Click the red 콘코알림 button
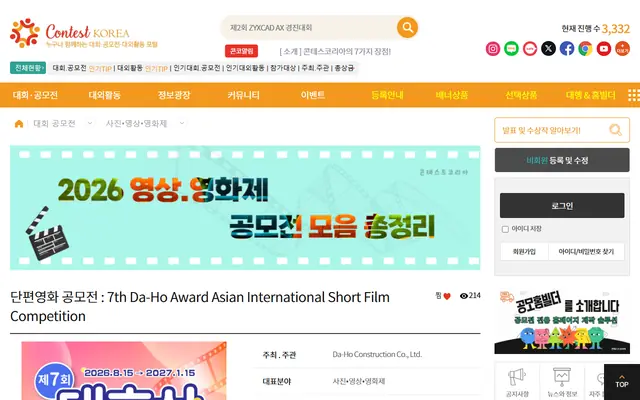This screenshot has width=640, height=400. pos(241,51)
